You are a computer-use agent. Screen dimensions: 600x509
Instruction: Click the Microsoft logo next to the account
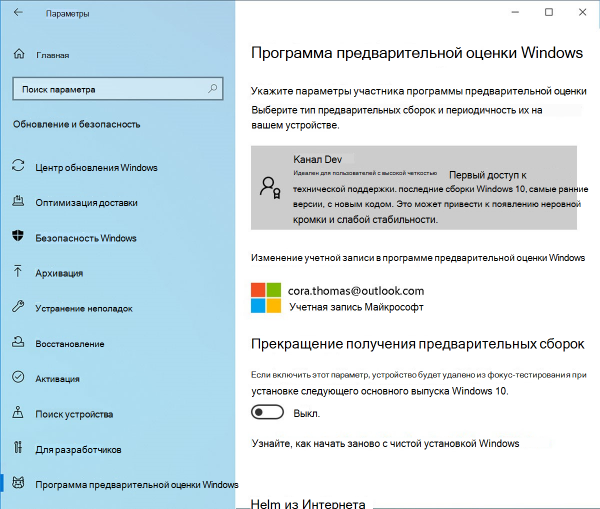tap(266, 298)
